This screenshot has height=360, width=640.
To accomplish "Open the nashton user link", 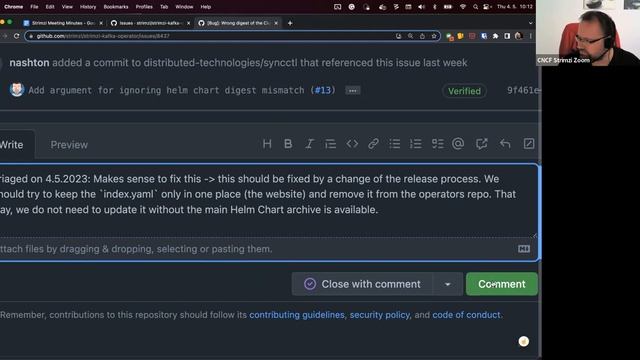I will coord(29,62).
